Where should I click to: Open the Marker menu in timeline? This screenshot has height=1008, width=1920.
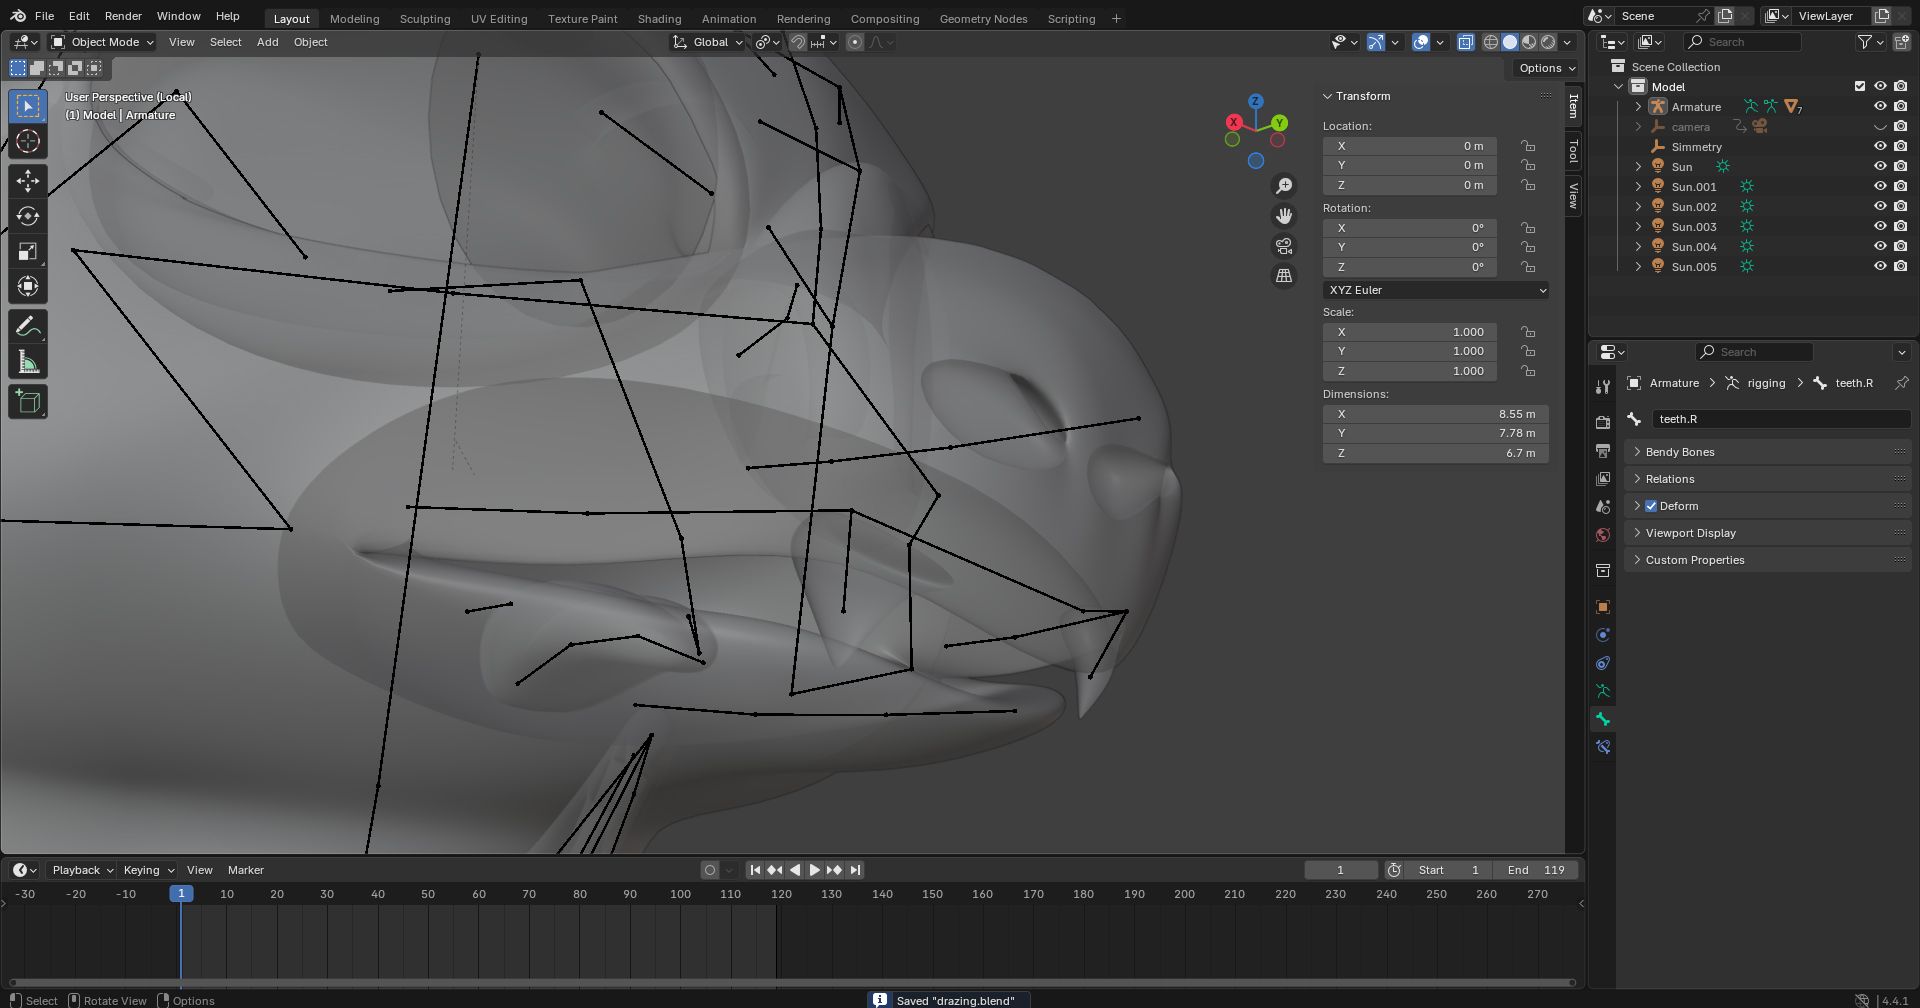coord(246,870)
